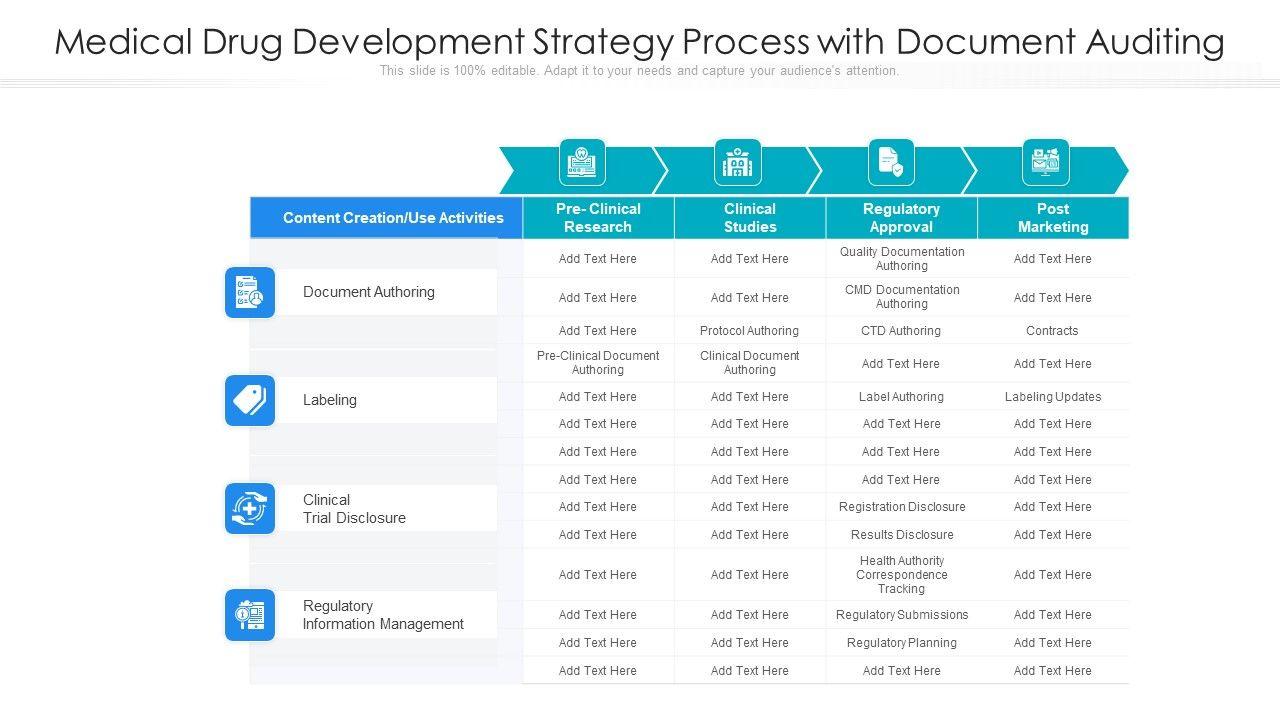Image resolution: width=1280 pixels, height=720 pixels.
Task: Select the Clinical Trial Disclosure hands icon
Action: [x=250, y=508]
